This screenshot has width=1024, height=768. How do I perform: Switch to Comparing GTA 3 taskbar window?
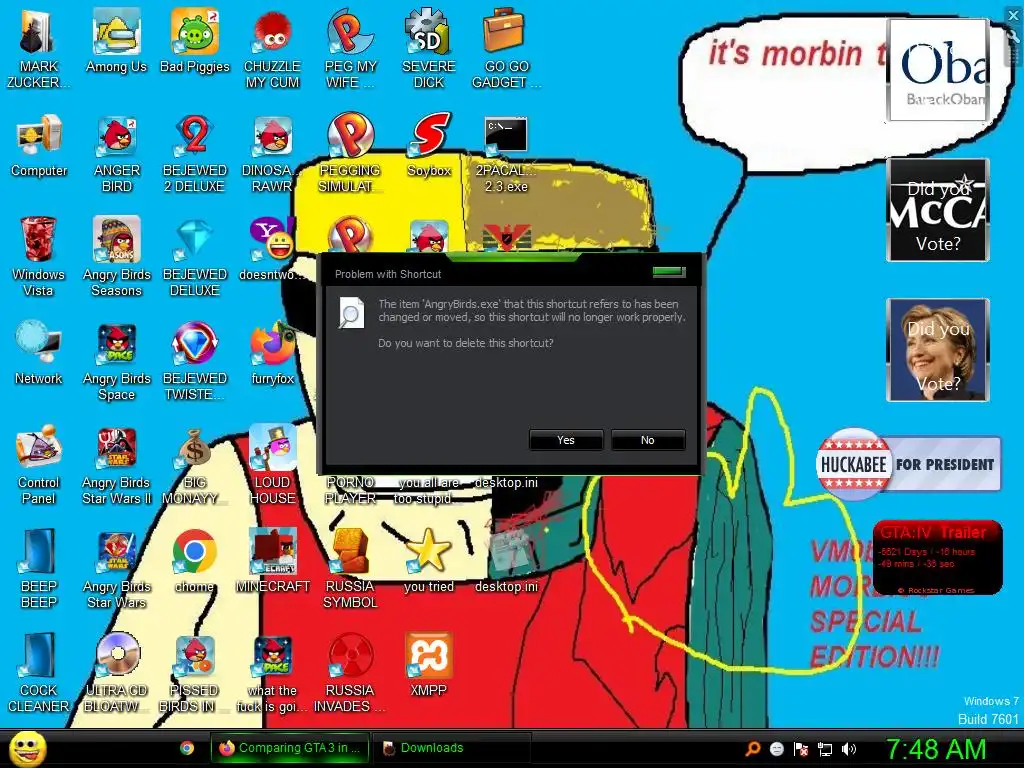tap(290, 748)
